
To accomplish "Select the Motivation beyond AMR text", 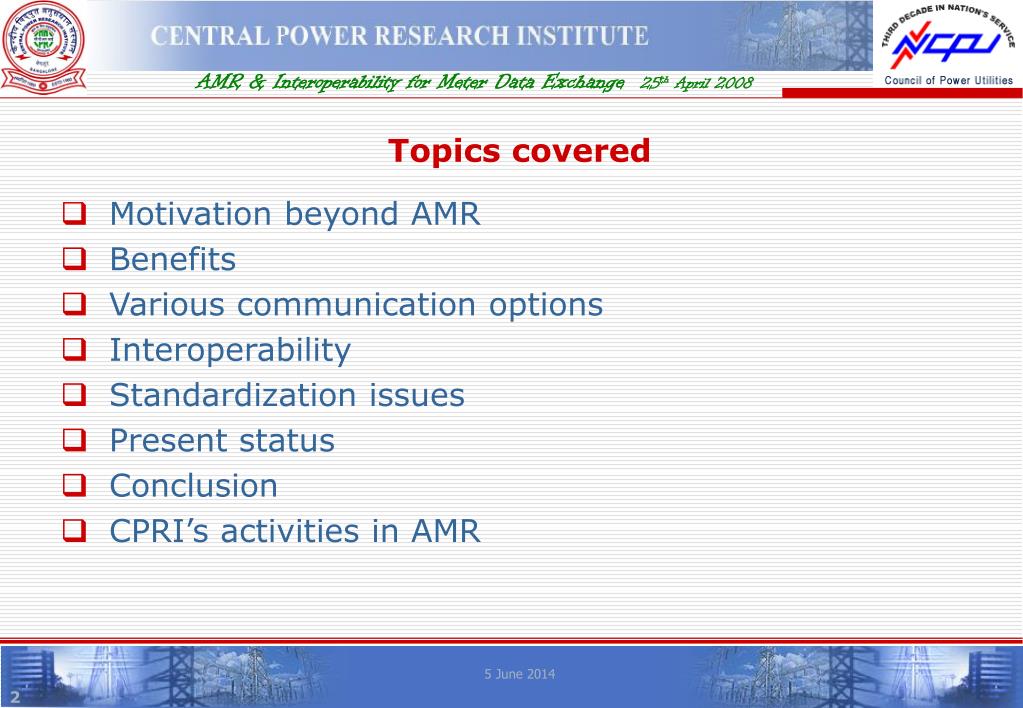I will pyautogui.click(x=295, y=215).
